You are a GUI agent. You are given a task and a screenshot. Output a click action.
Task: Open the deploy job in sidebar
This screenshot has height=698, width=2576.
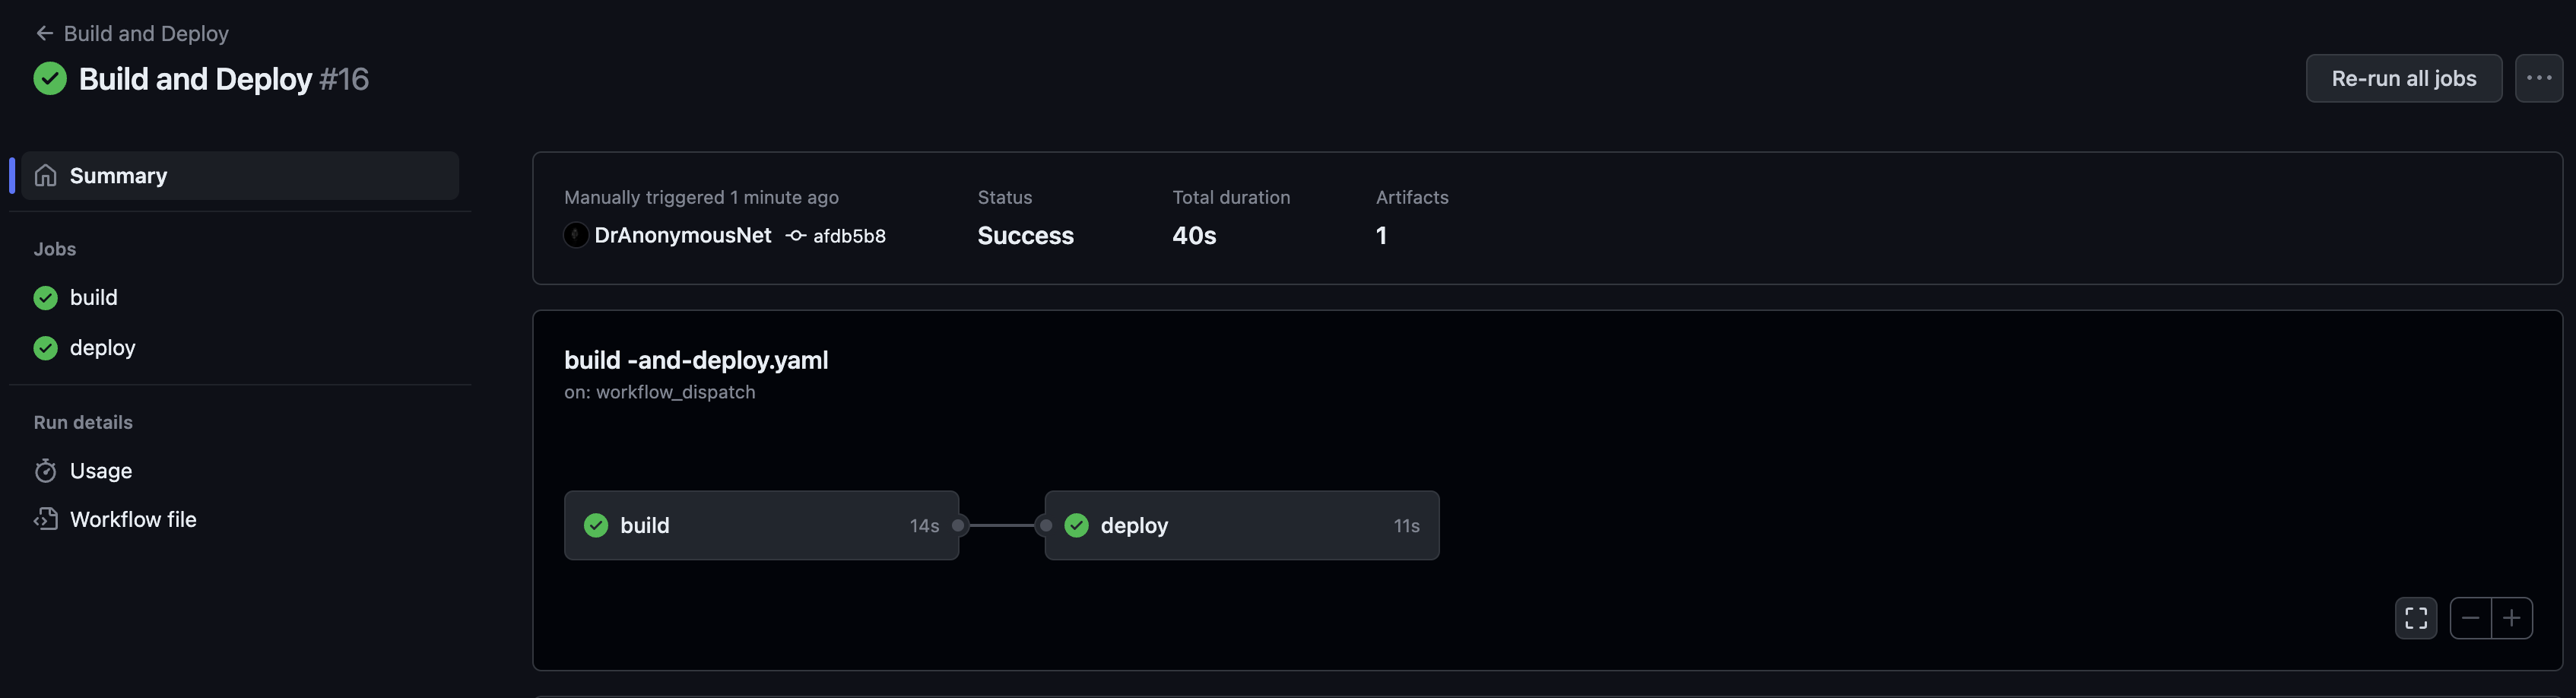coord(102,347)
